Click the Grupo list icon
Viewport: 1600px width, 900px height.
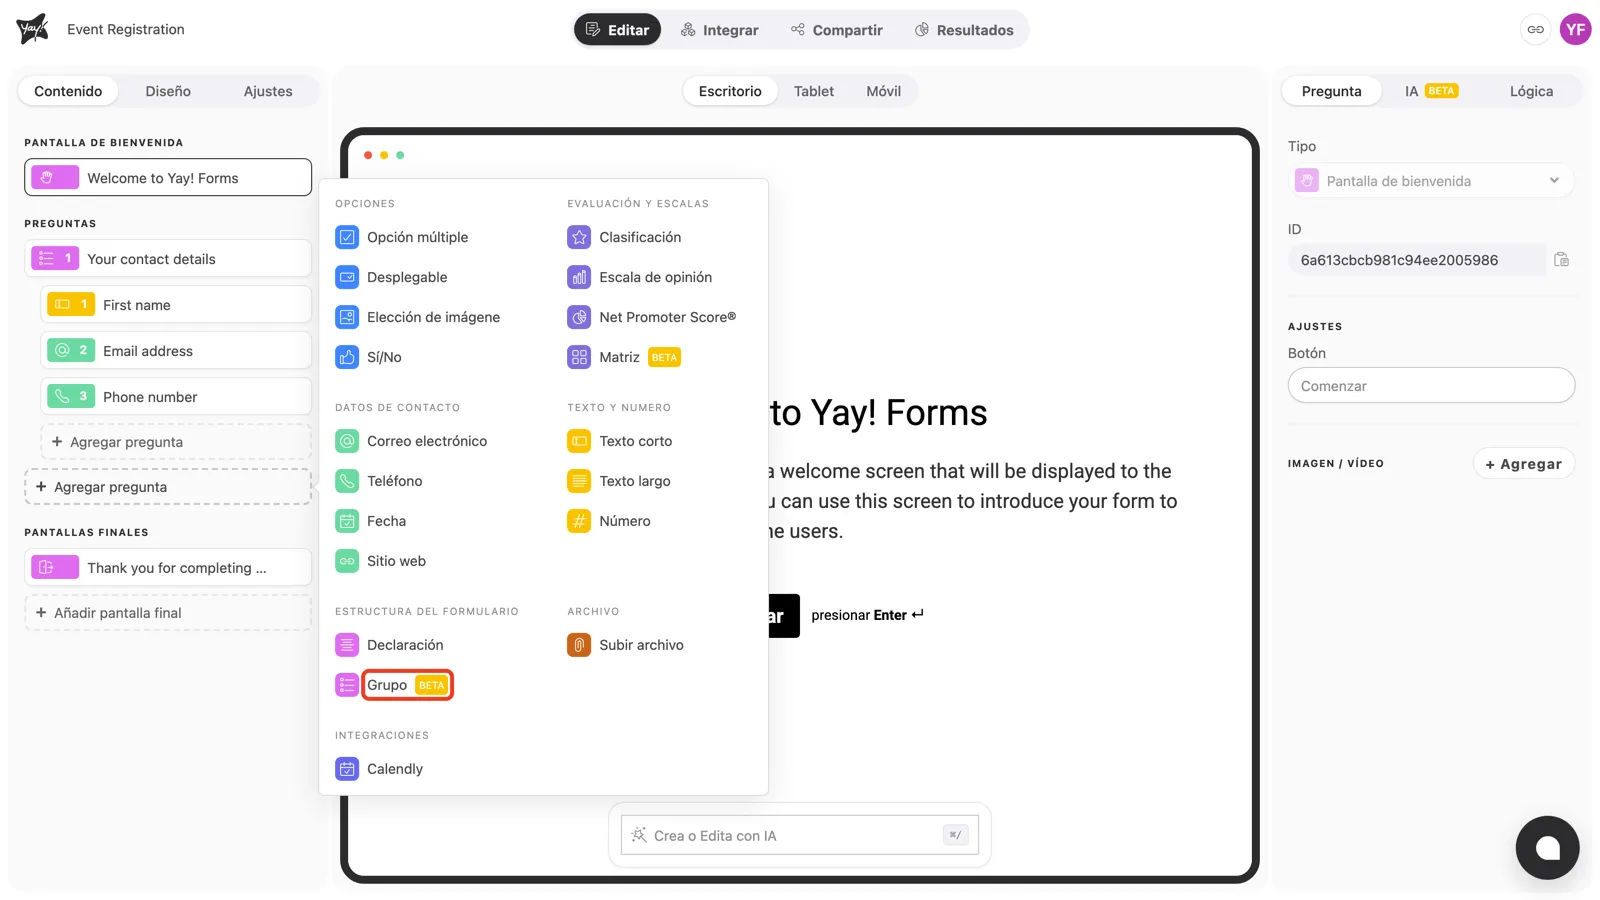(x=347, y=685)
